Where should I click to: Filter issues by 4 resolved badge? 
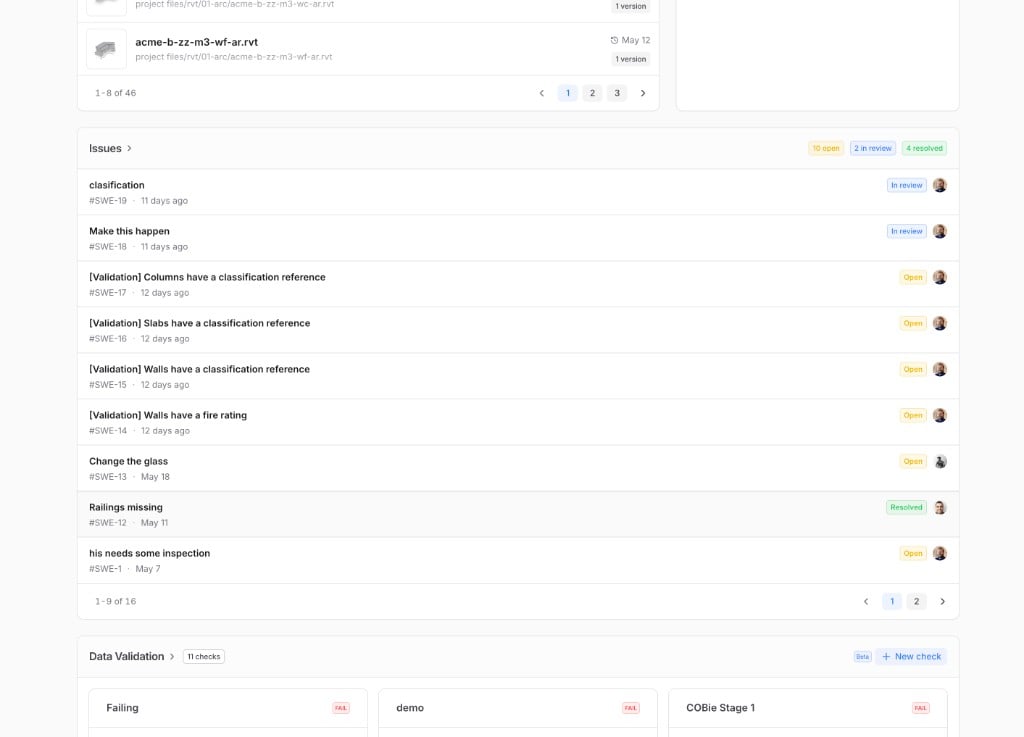(x=924, y=148)
